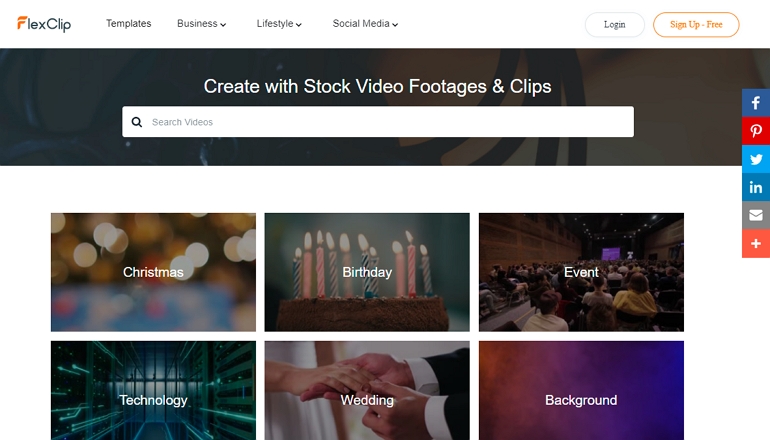Viewport: 770px width, 440px height.
Task: Open the Christmas video category
Action: pos(153,272)
